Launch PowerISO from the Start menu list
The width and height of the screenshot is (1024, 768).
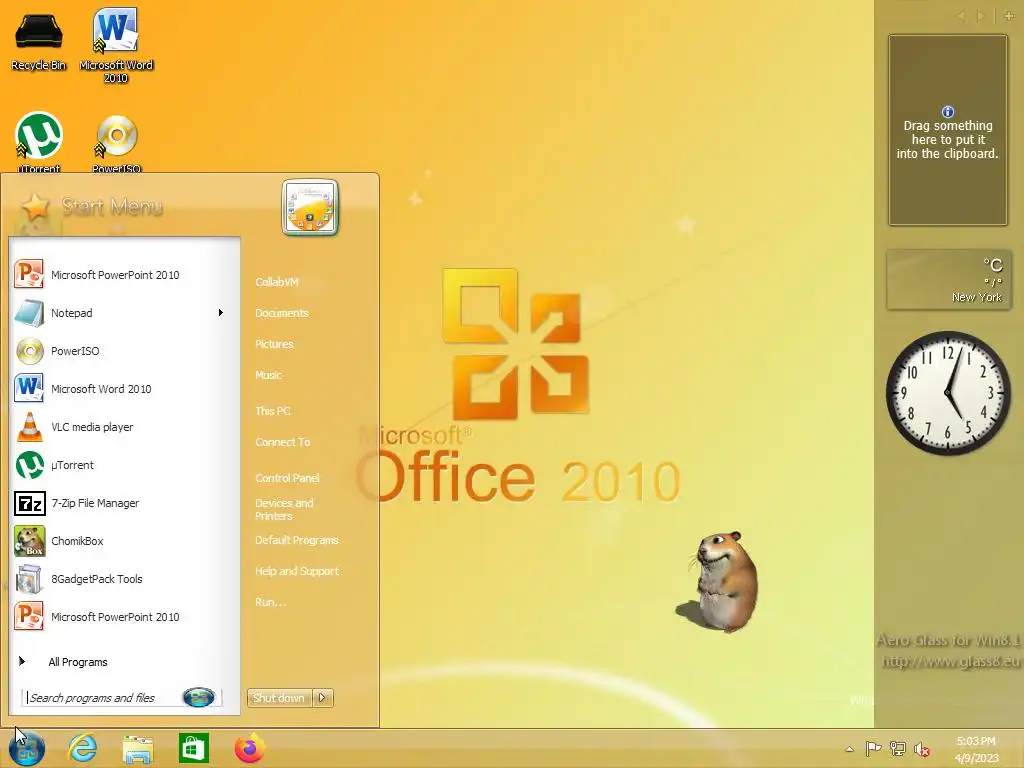coord(124,351)
